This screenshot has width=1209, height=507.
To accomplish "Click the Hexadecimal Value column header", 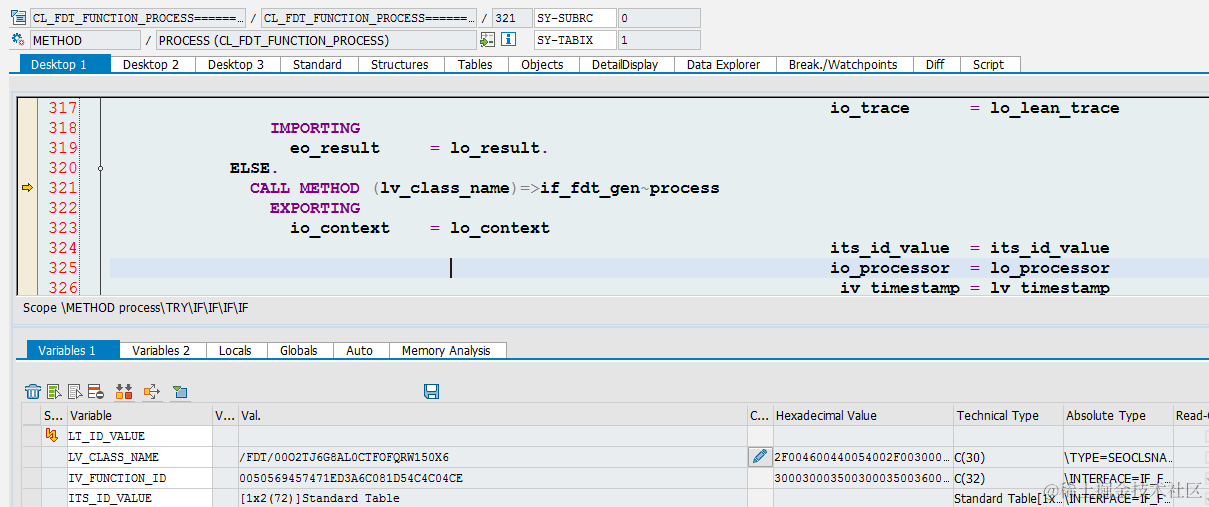I will [862, 415].
